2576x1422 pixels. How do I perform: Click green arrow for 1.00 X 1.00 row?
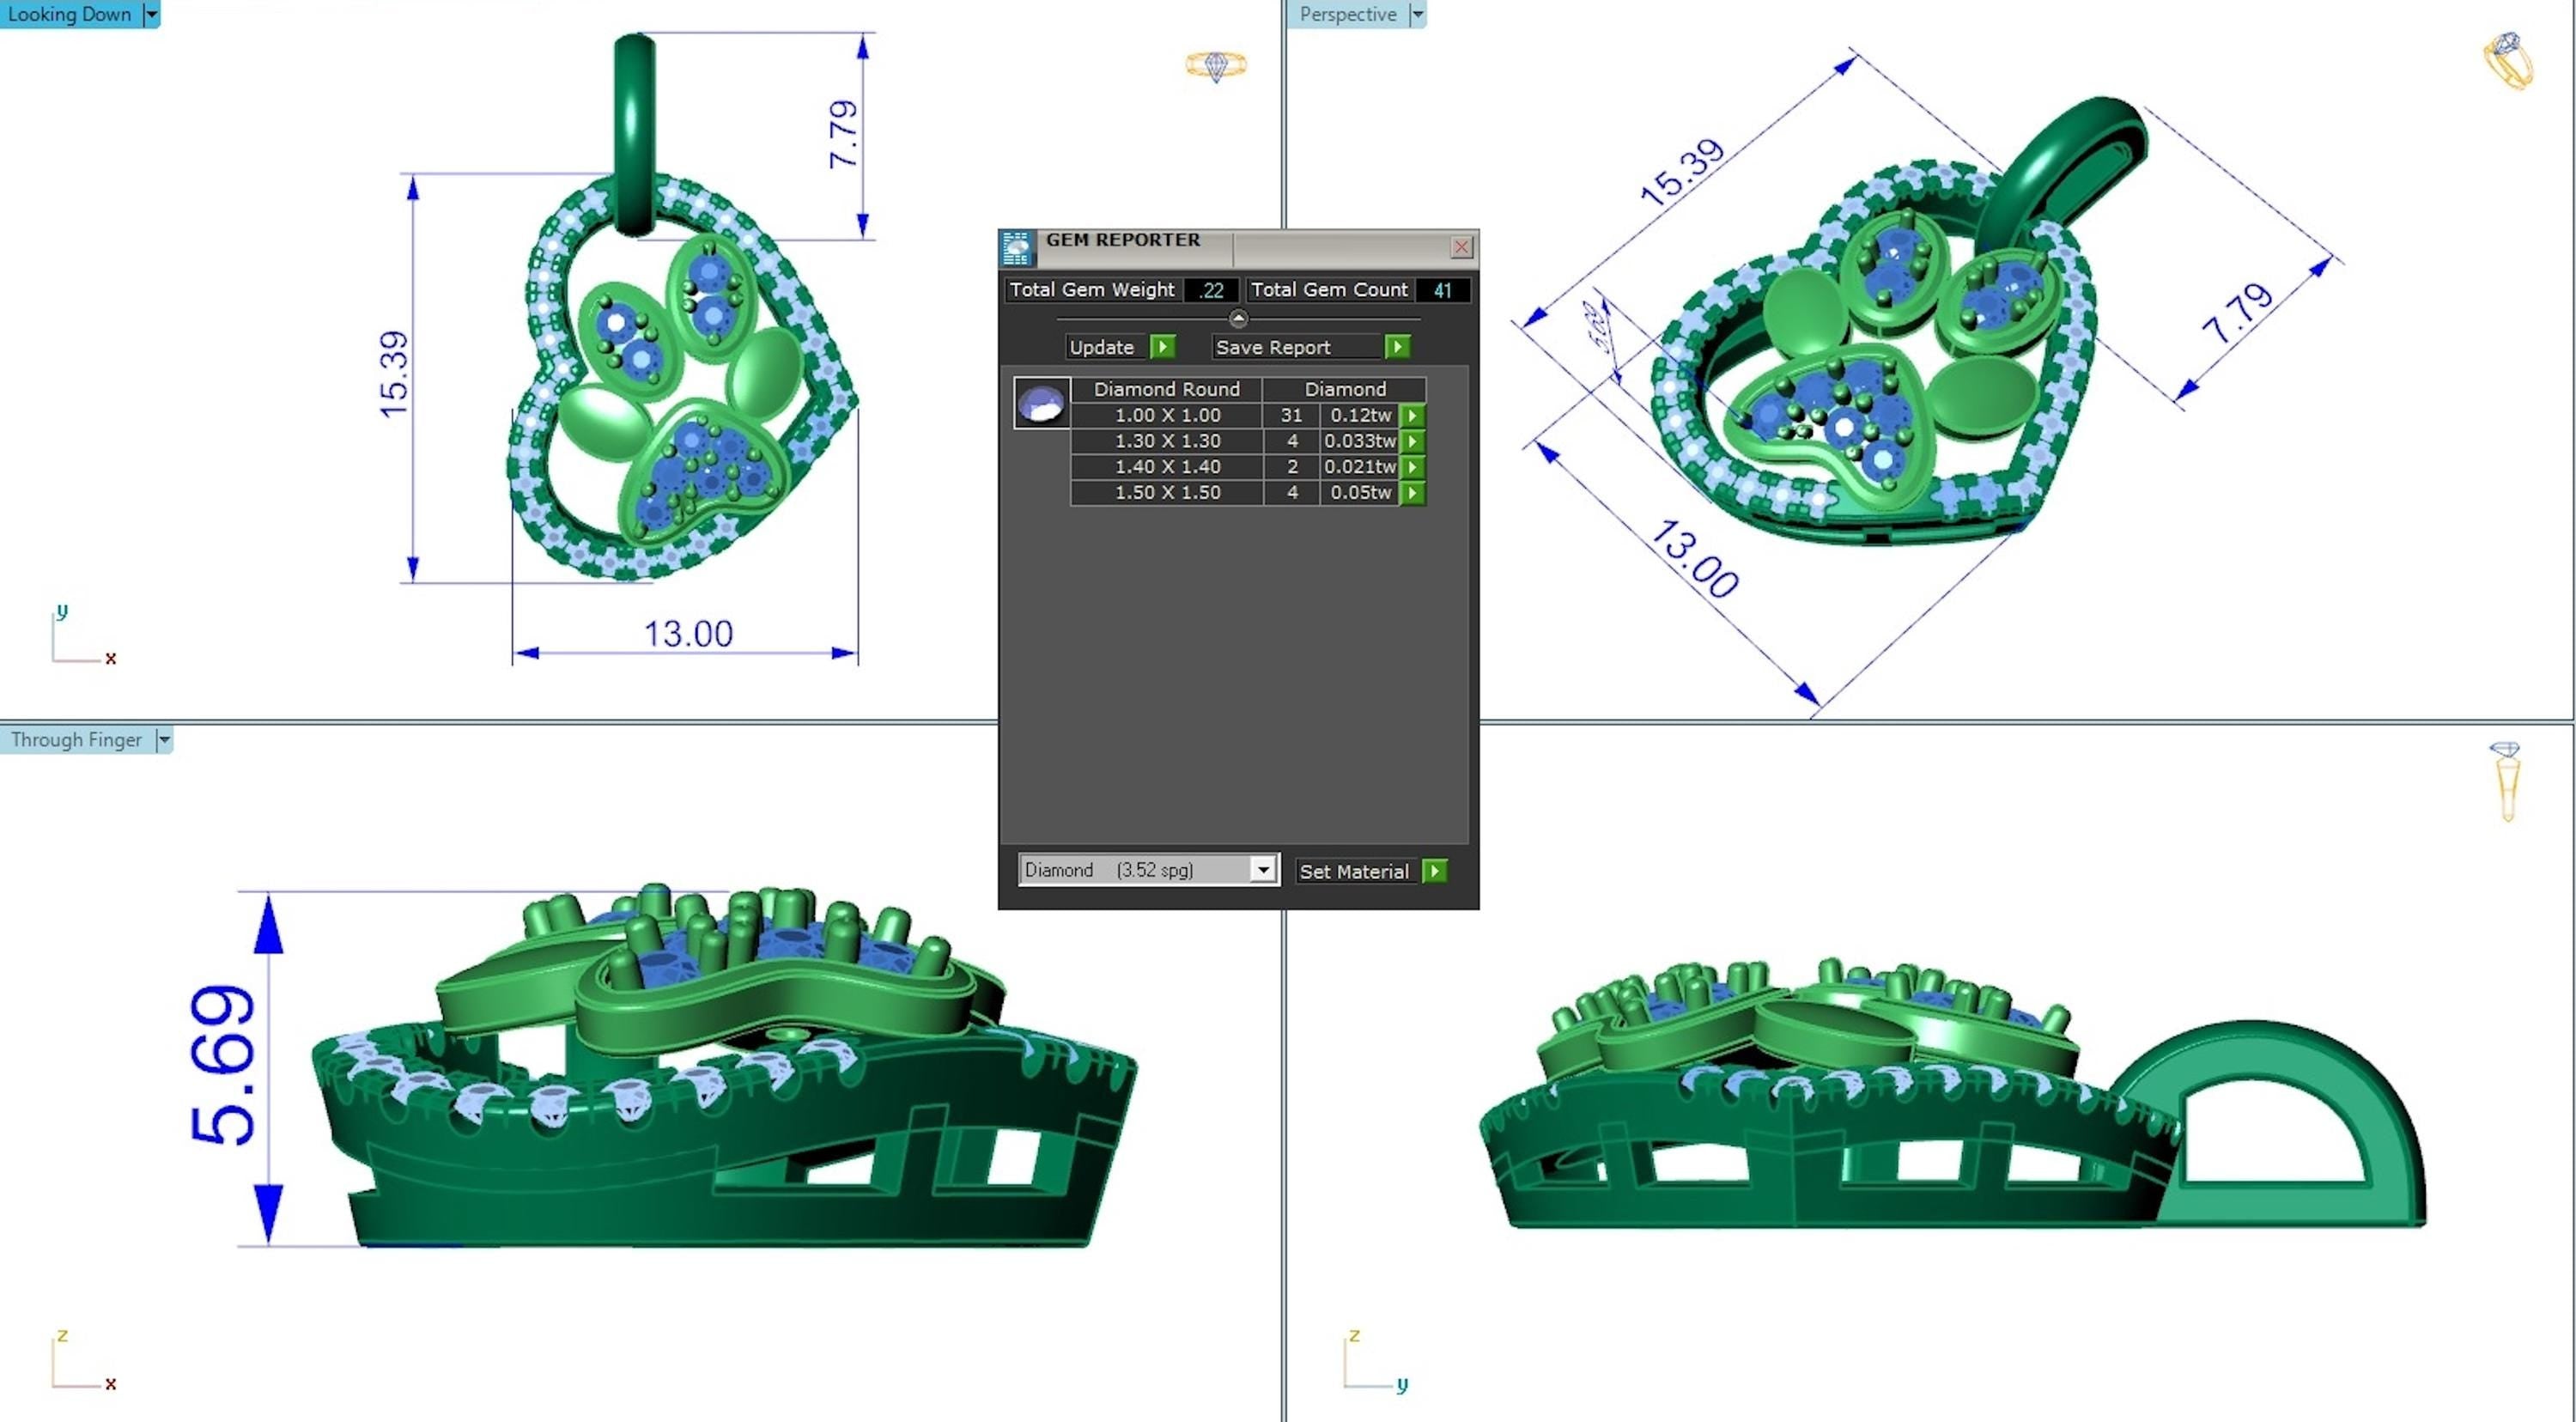[x=1412, y=415]
